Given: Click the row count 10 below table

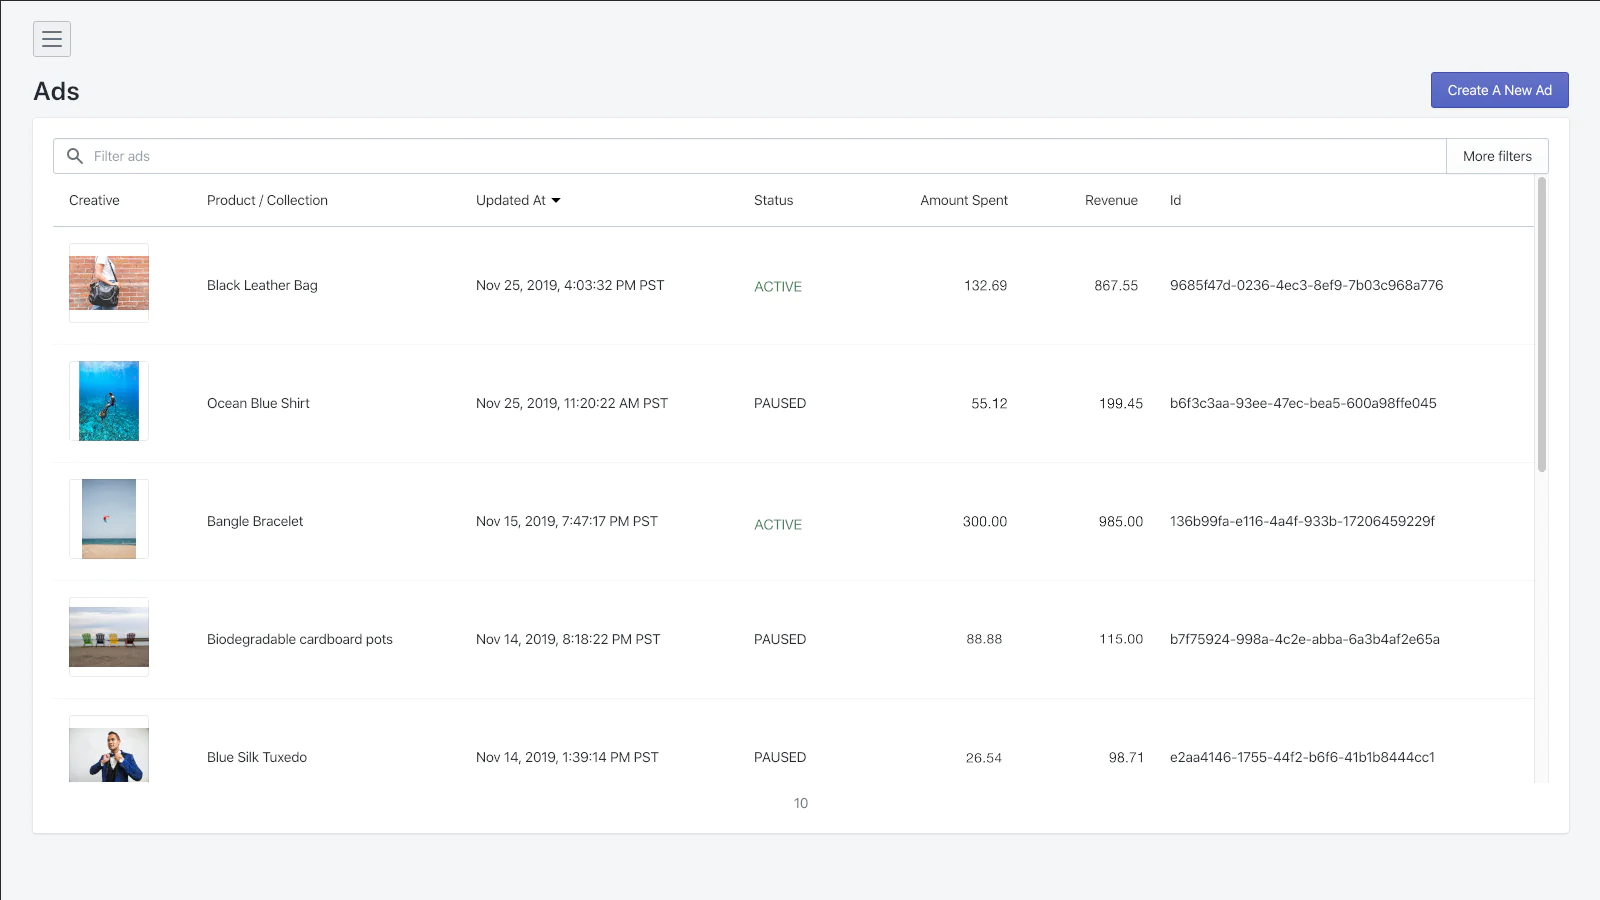Looking at the screenshot, I should point(800,803).
